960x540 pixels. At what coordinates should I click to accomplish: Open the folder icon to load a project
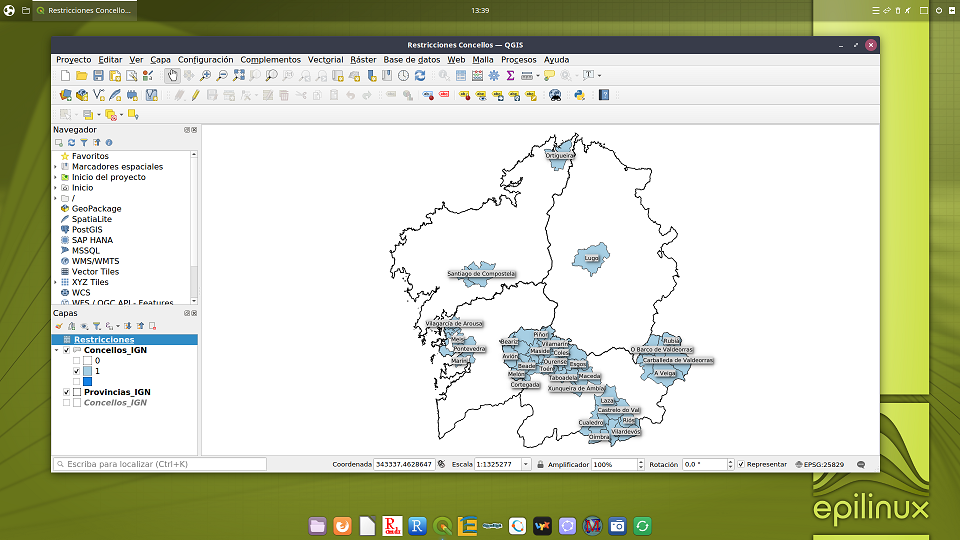82,75
